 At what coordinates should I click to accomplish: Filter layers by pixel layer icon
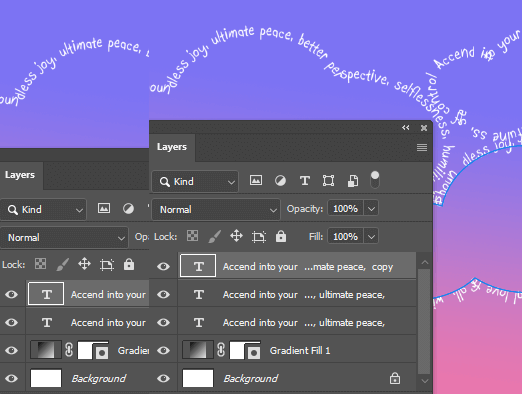(x=256, y=180)
